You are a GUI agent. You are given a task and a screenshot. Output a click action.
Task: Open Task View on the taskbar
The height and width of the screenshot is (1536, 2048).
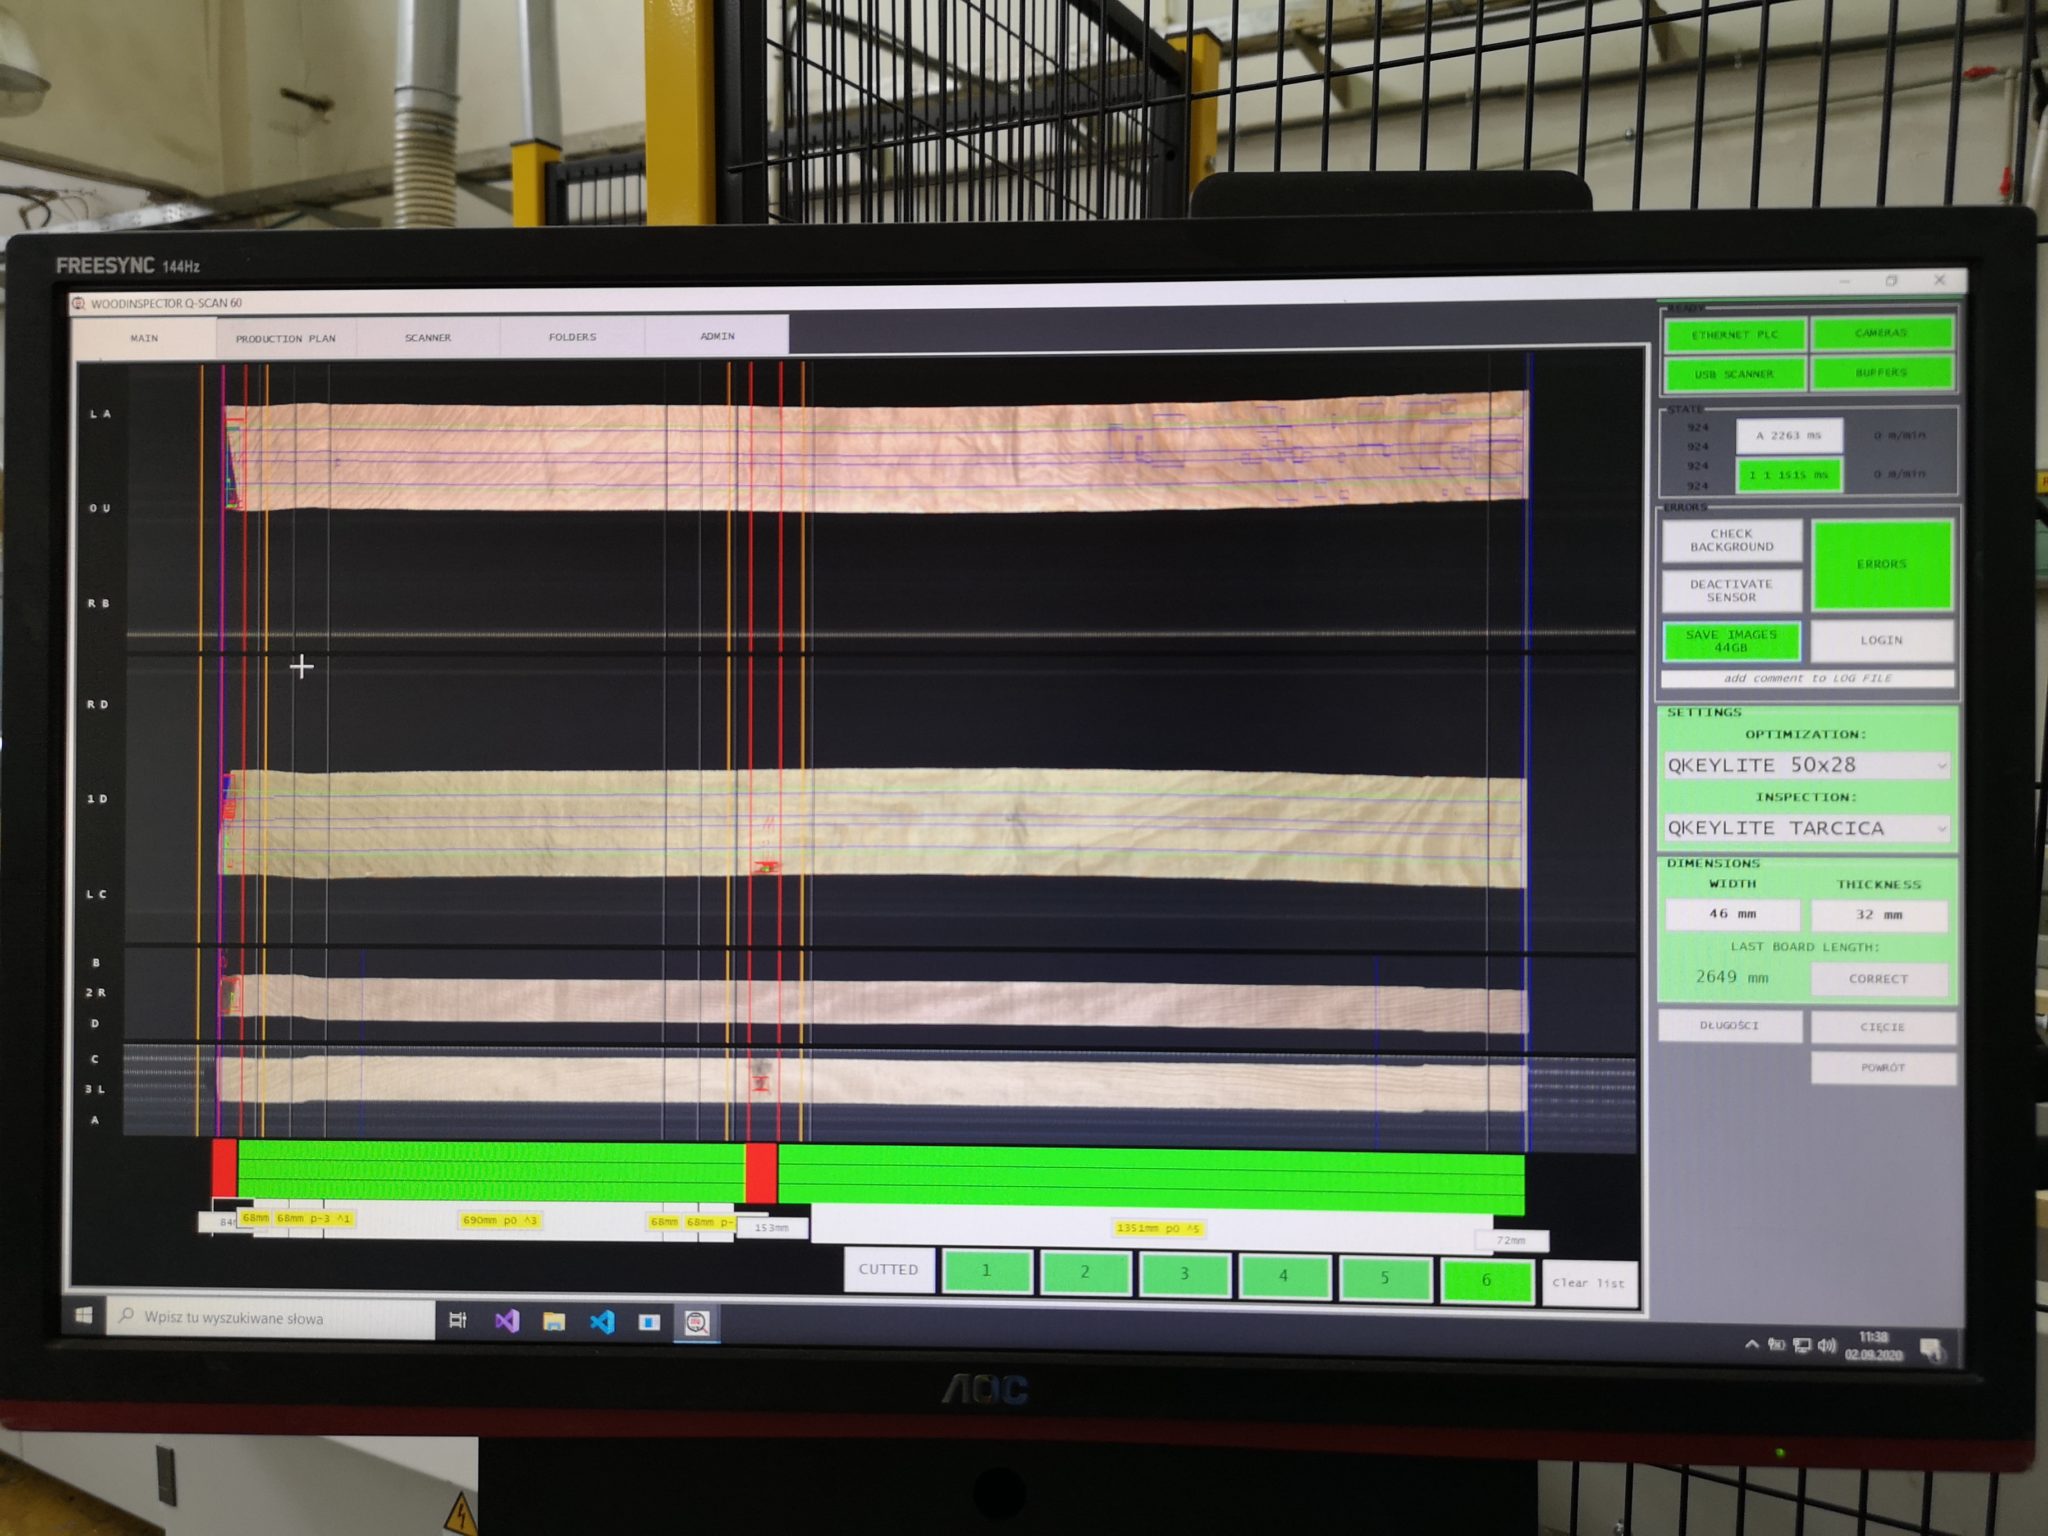tap(458, 1320)
